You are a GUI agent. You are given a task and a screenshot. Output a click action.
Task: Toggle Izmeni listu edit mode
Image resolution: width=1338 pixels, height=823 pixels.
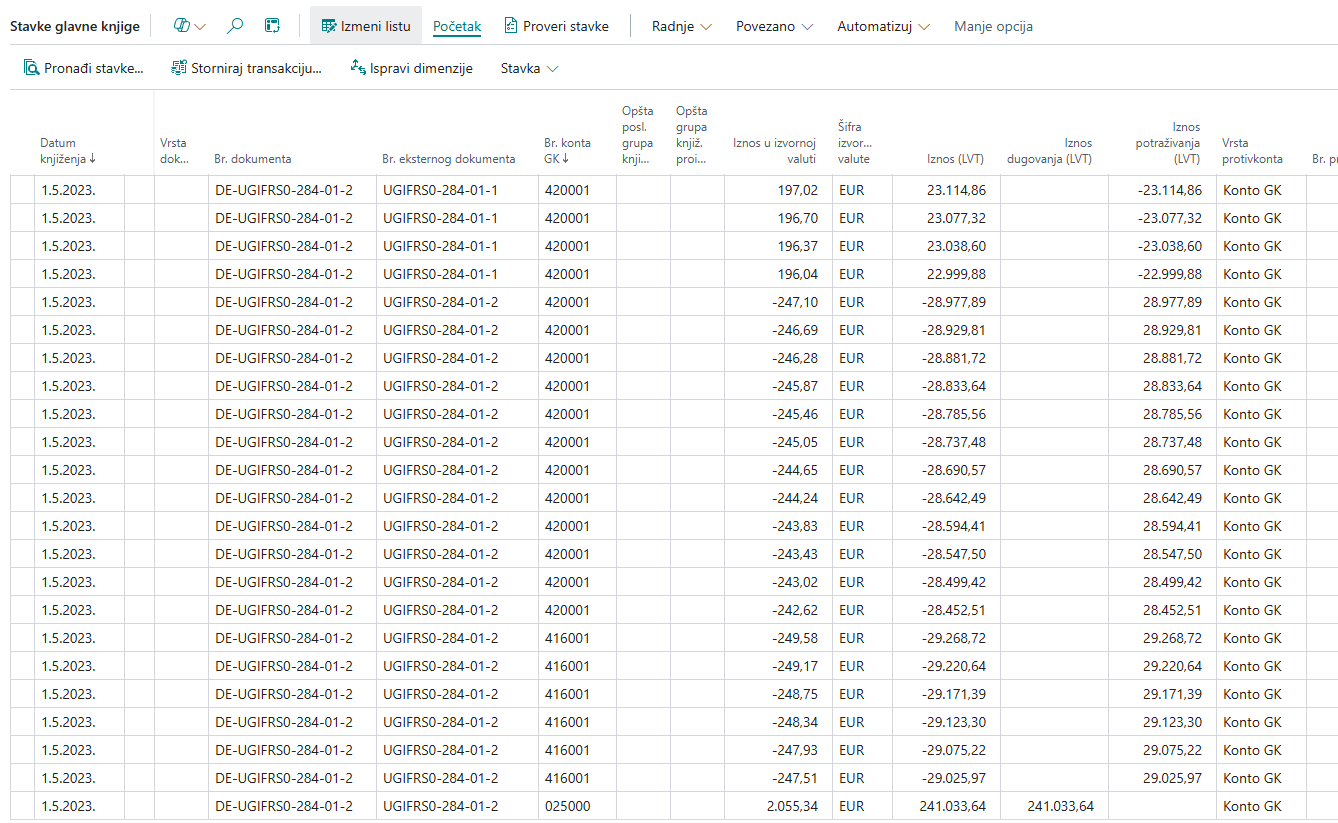pos(366,26)
